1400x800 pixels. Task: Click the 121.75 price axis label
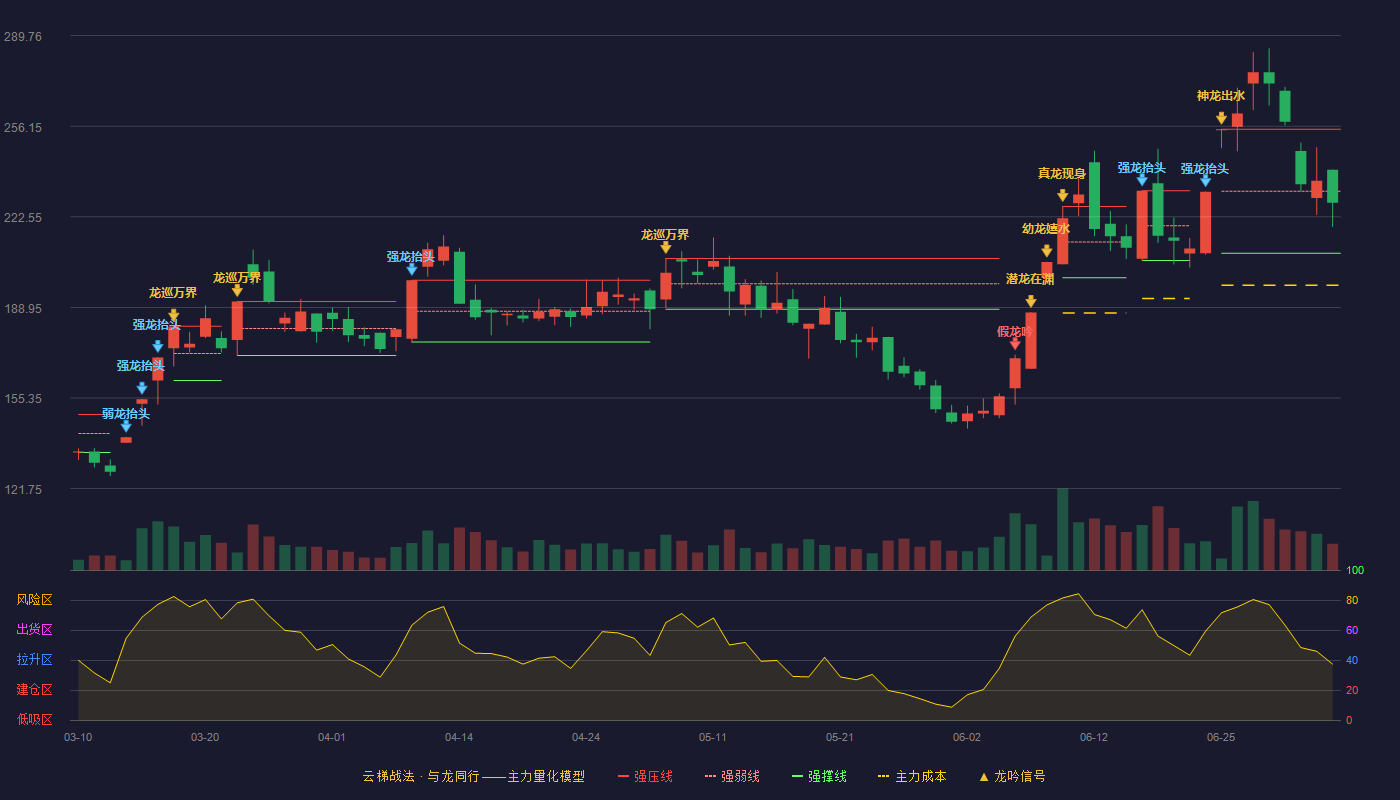tap(23, 489)
